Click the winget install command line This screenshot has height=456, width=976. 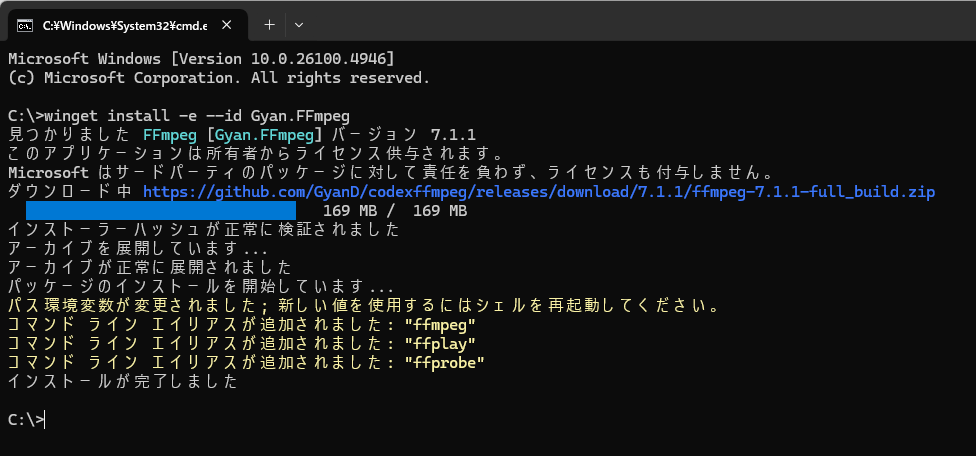(x=179, y=116)
